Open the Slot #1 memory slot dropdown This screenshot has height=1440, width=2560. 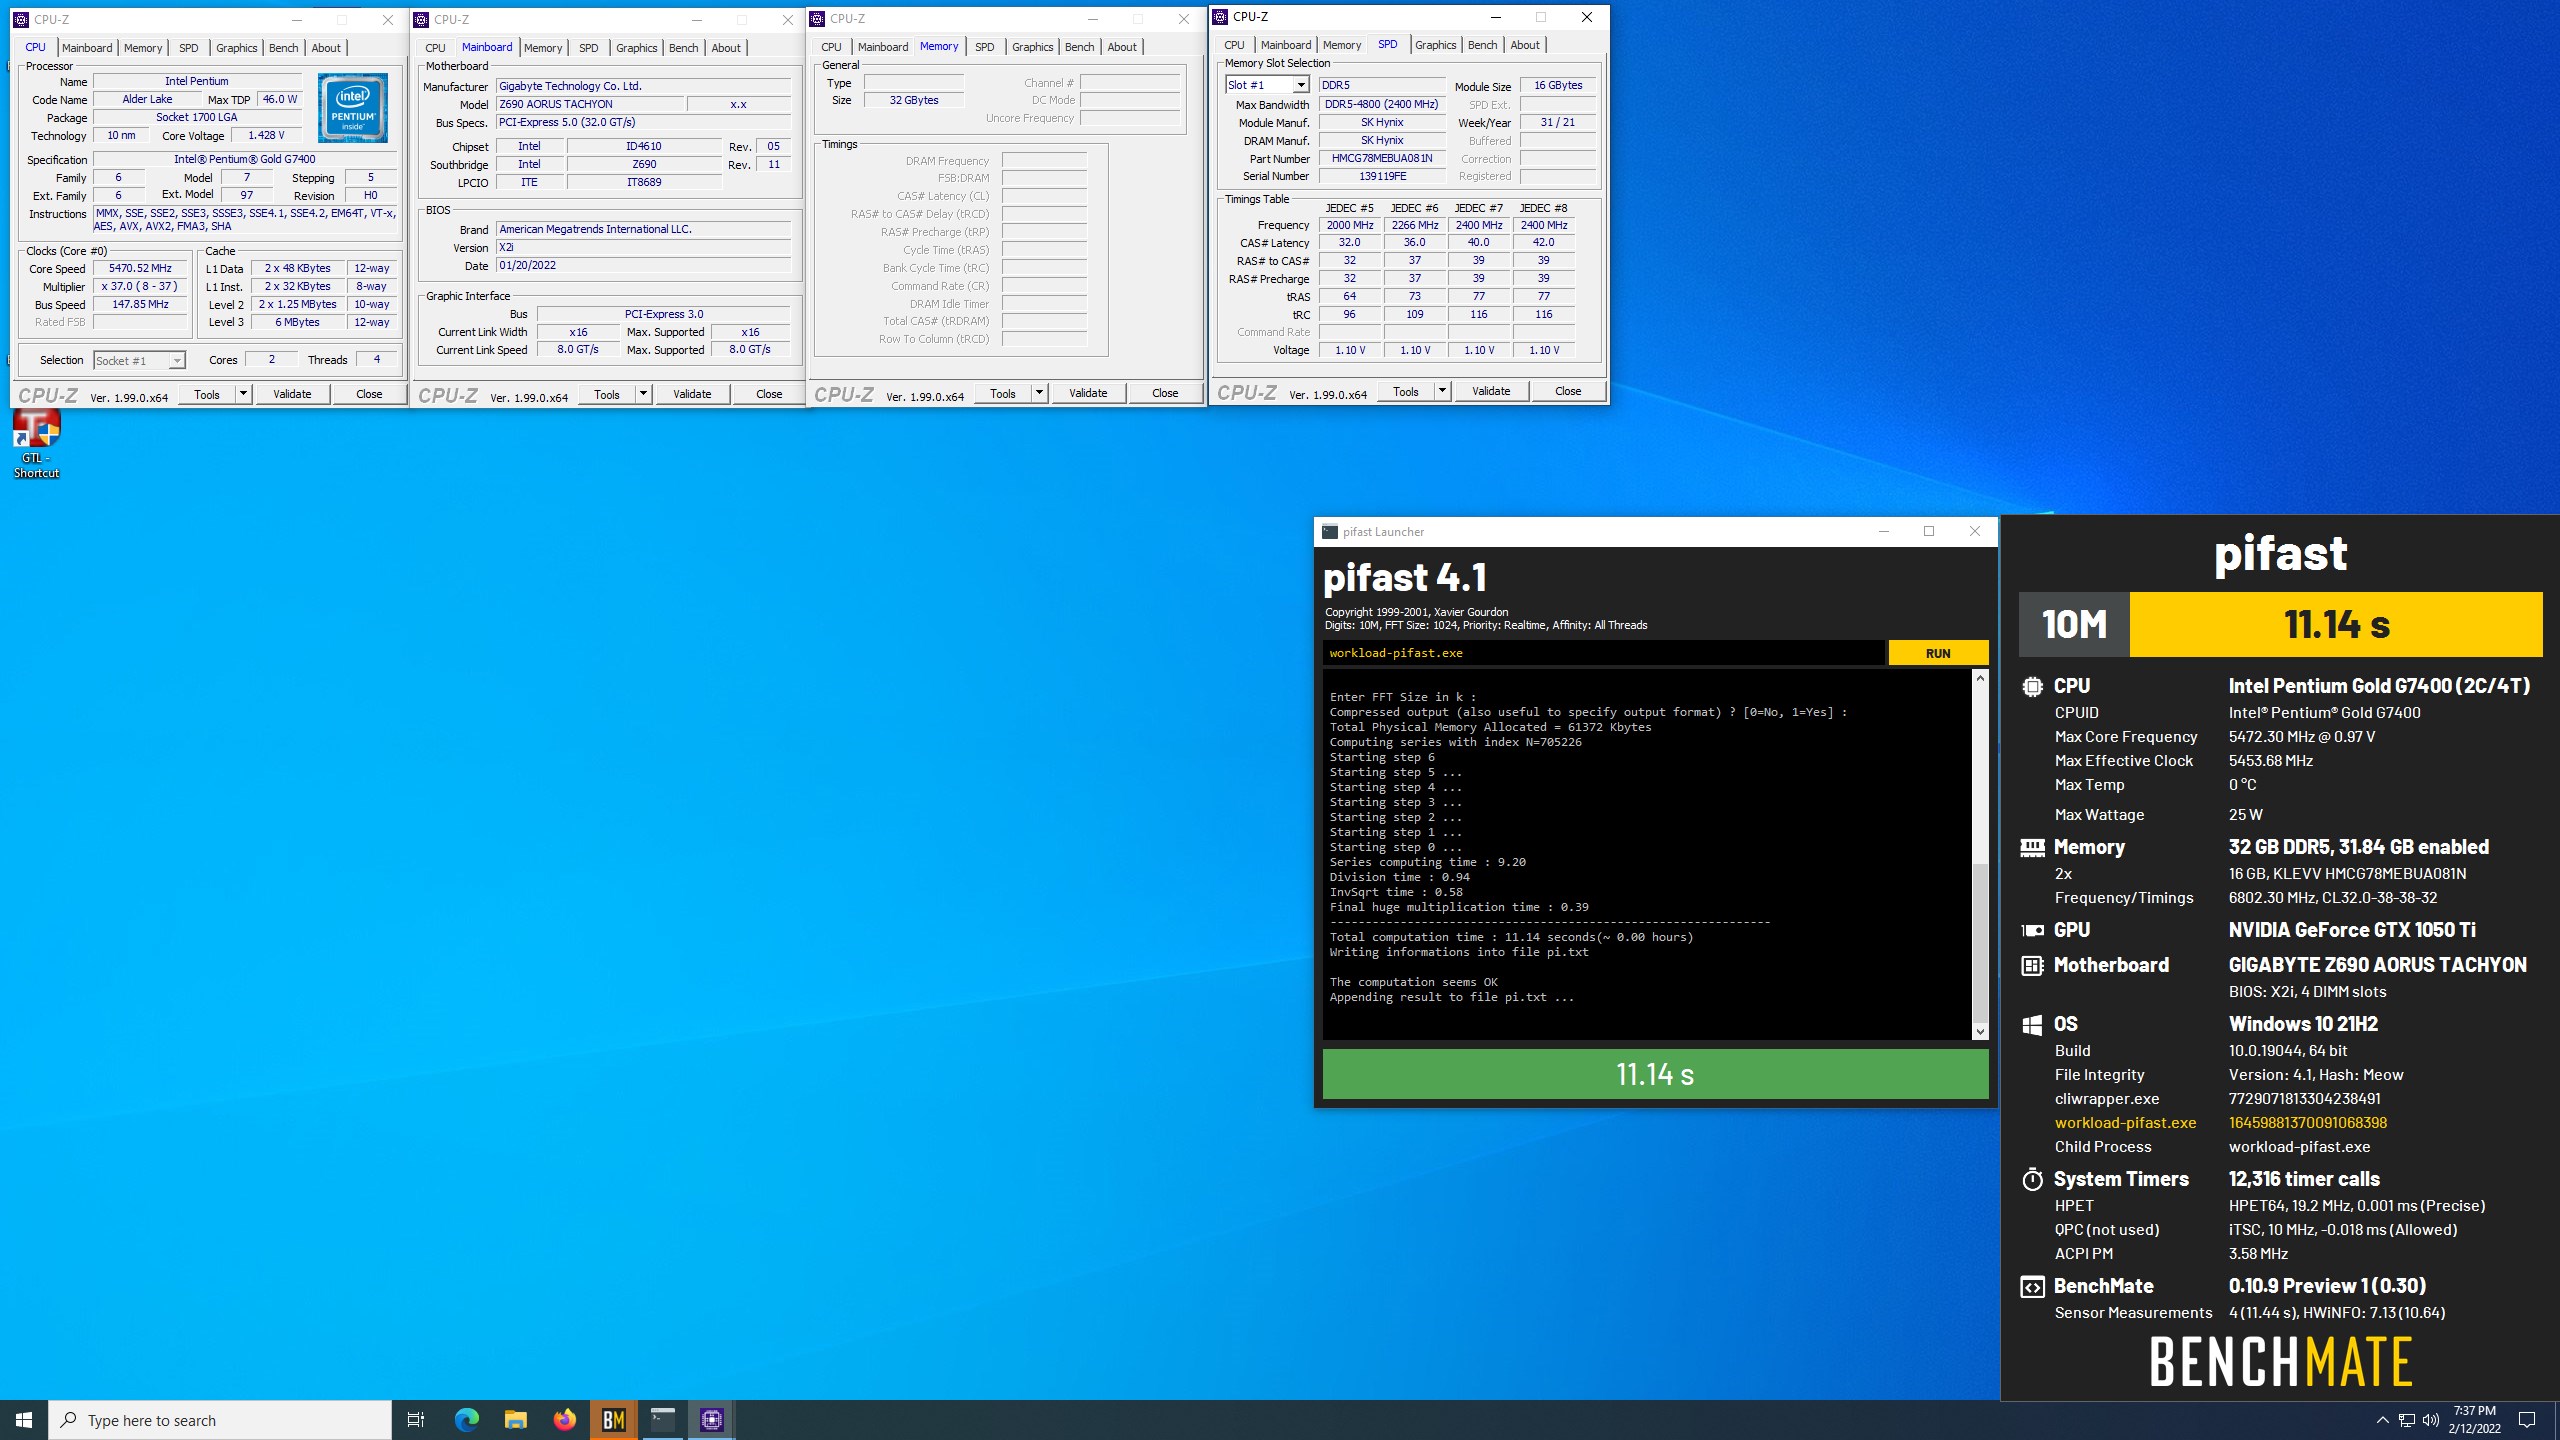[x=1267, y=85]
